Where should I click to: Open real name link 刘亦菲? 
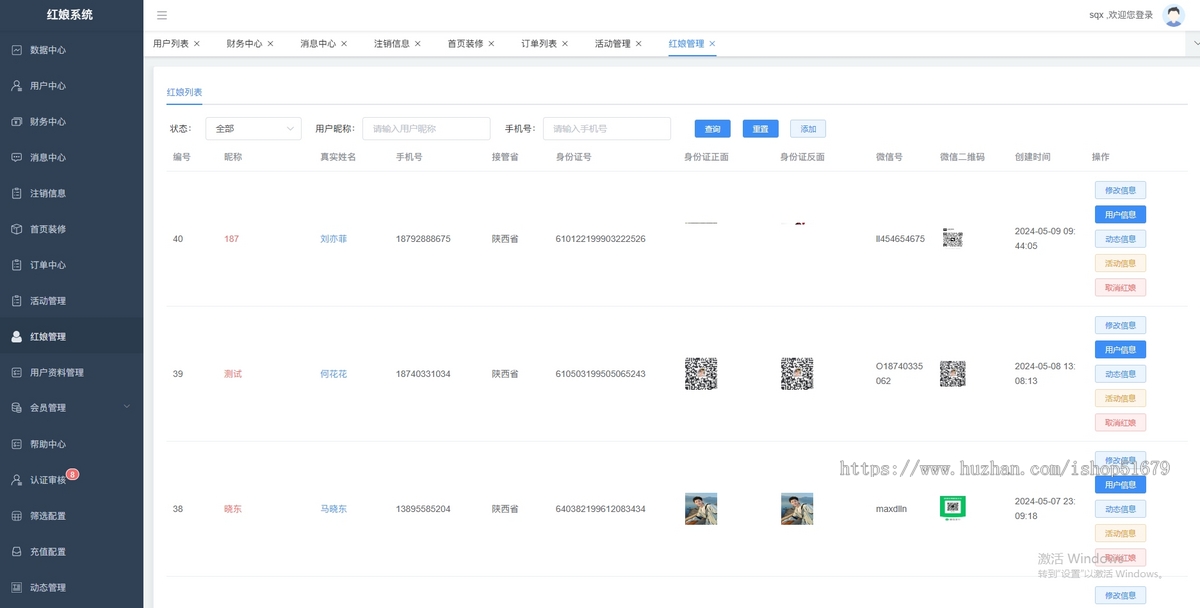pos(334,239)
